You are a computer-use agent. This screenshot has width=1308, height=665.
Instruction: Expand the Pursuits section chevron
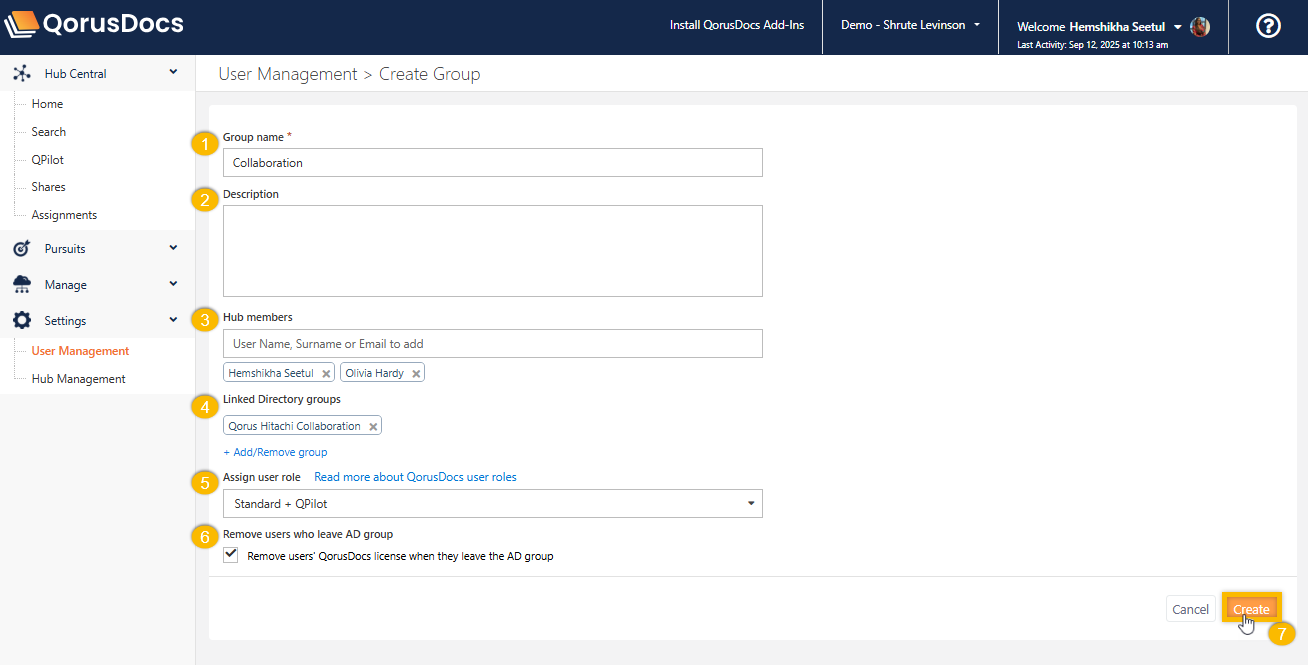pyautogui.click(x=173, y=249)
